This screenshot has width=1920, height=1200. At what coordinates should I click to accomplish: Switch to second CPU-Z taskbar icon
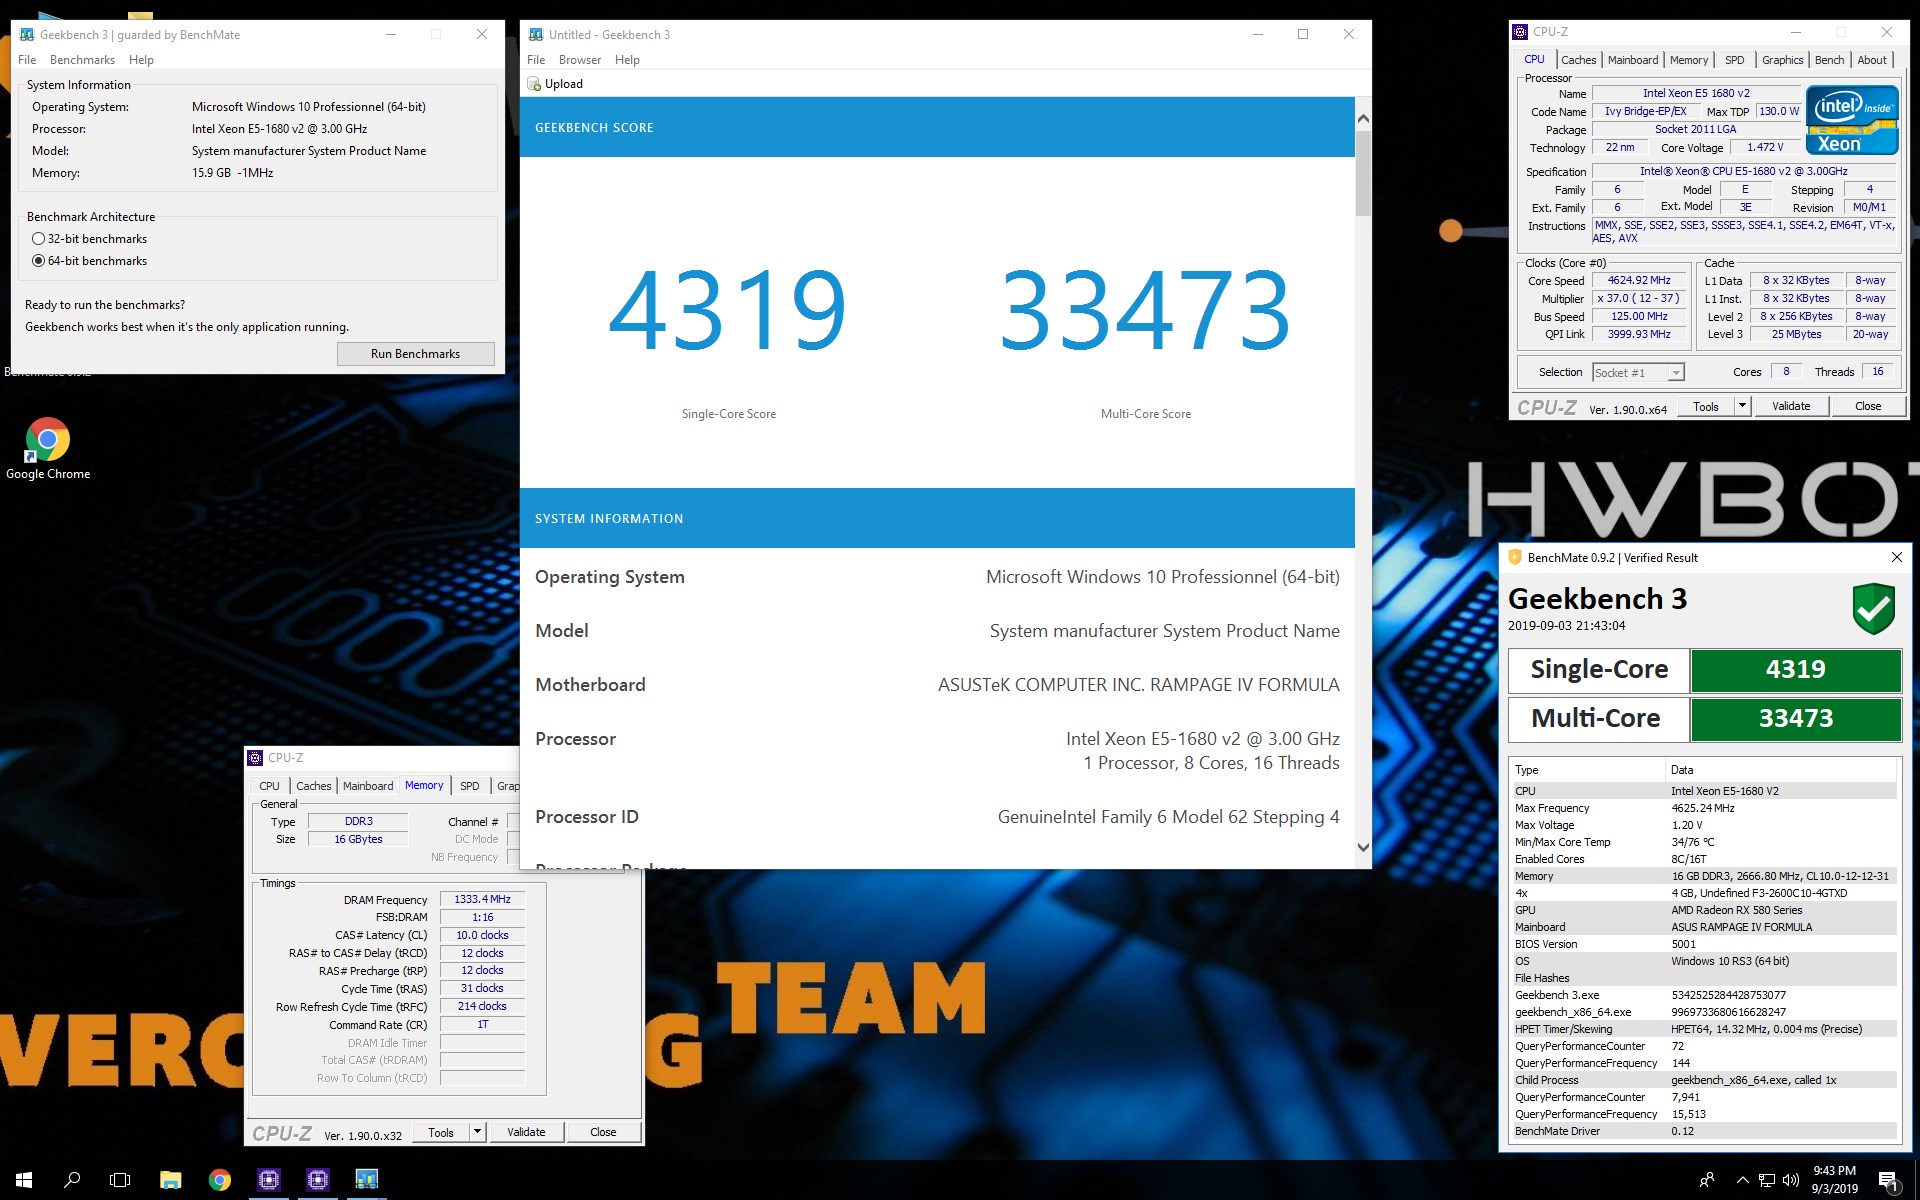coord(318,1180)
